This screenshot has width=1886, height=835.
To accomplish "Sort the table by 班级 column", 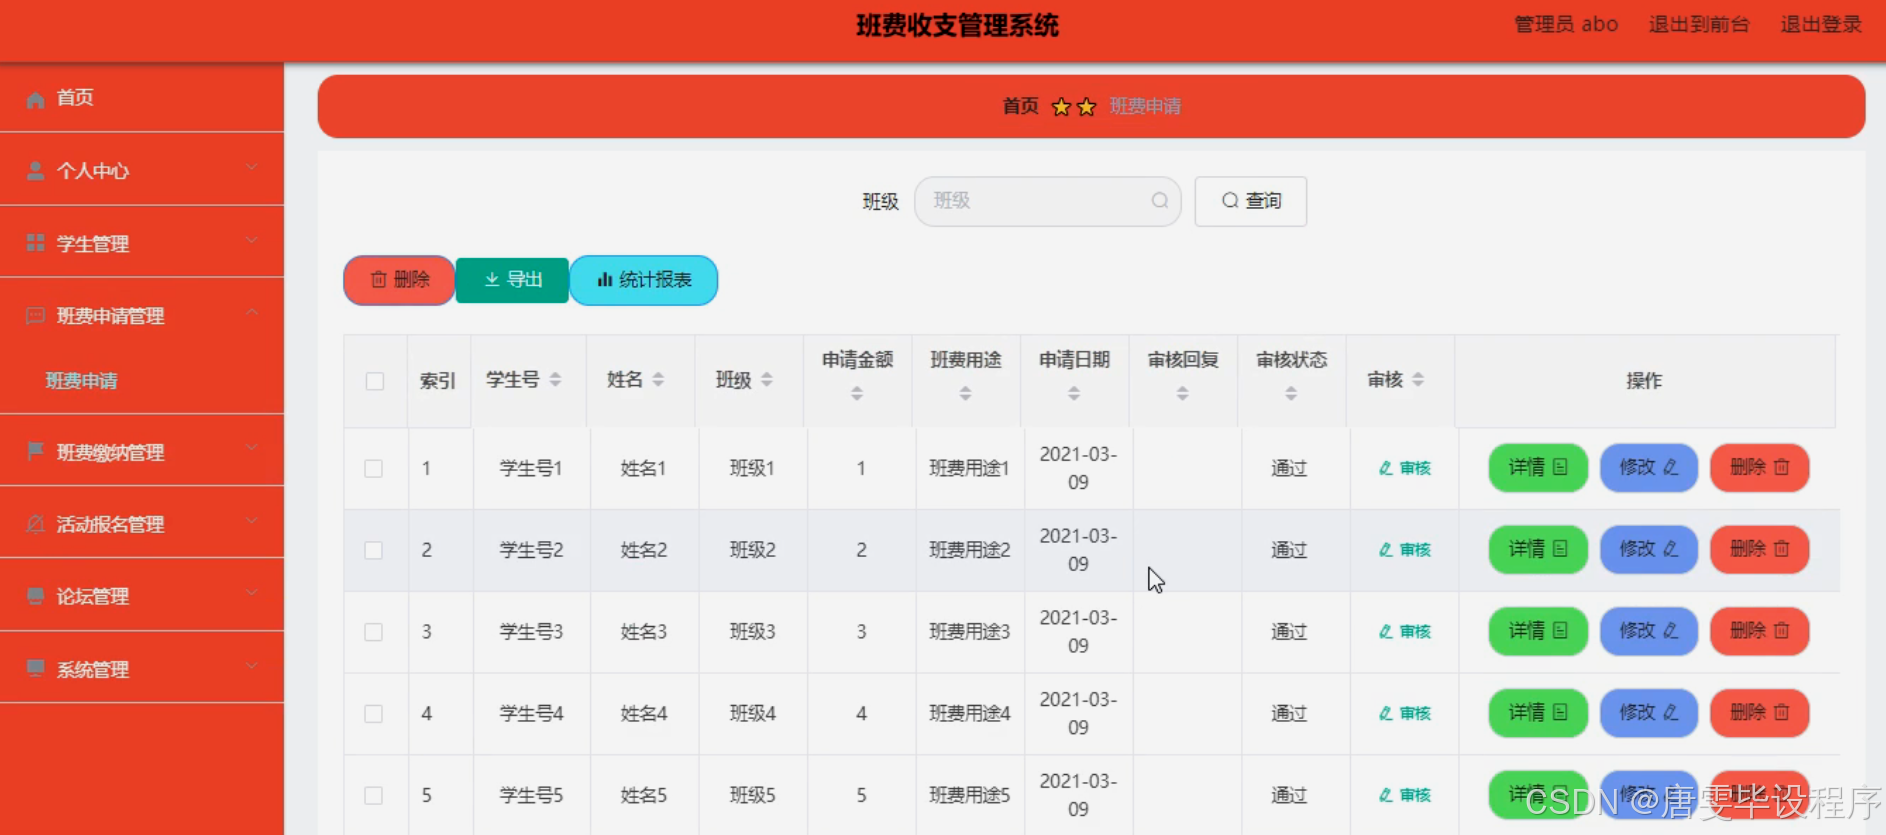I will (767, 380).
